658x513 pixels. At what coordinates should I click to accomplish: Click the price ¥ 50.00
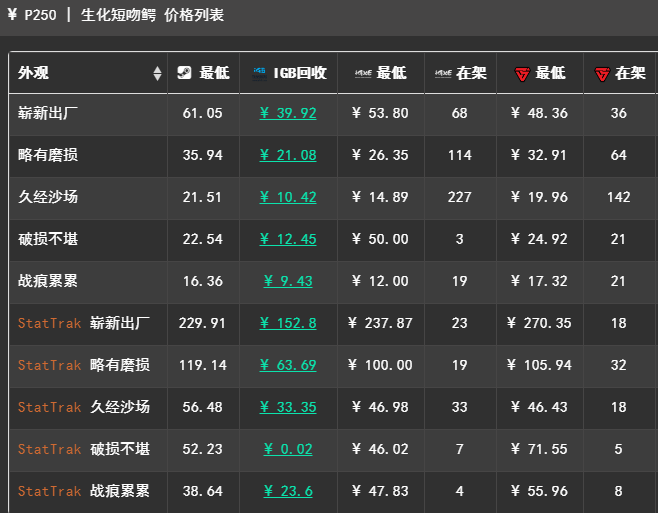click(x=380, y=239)
